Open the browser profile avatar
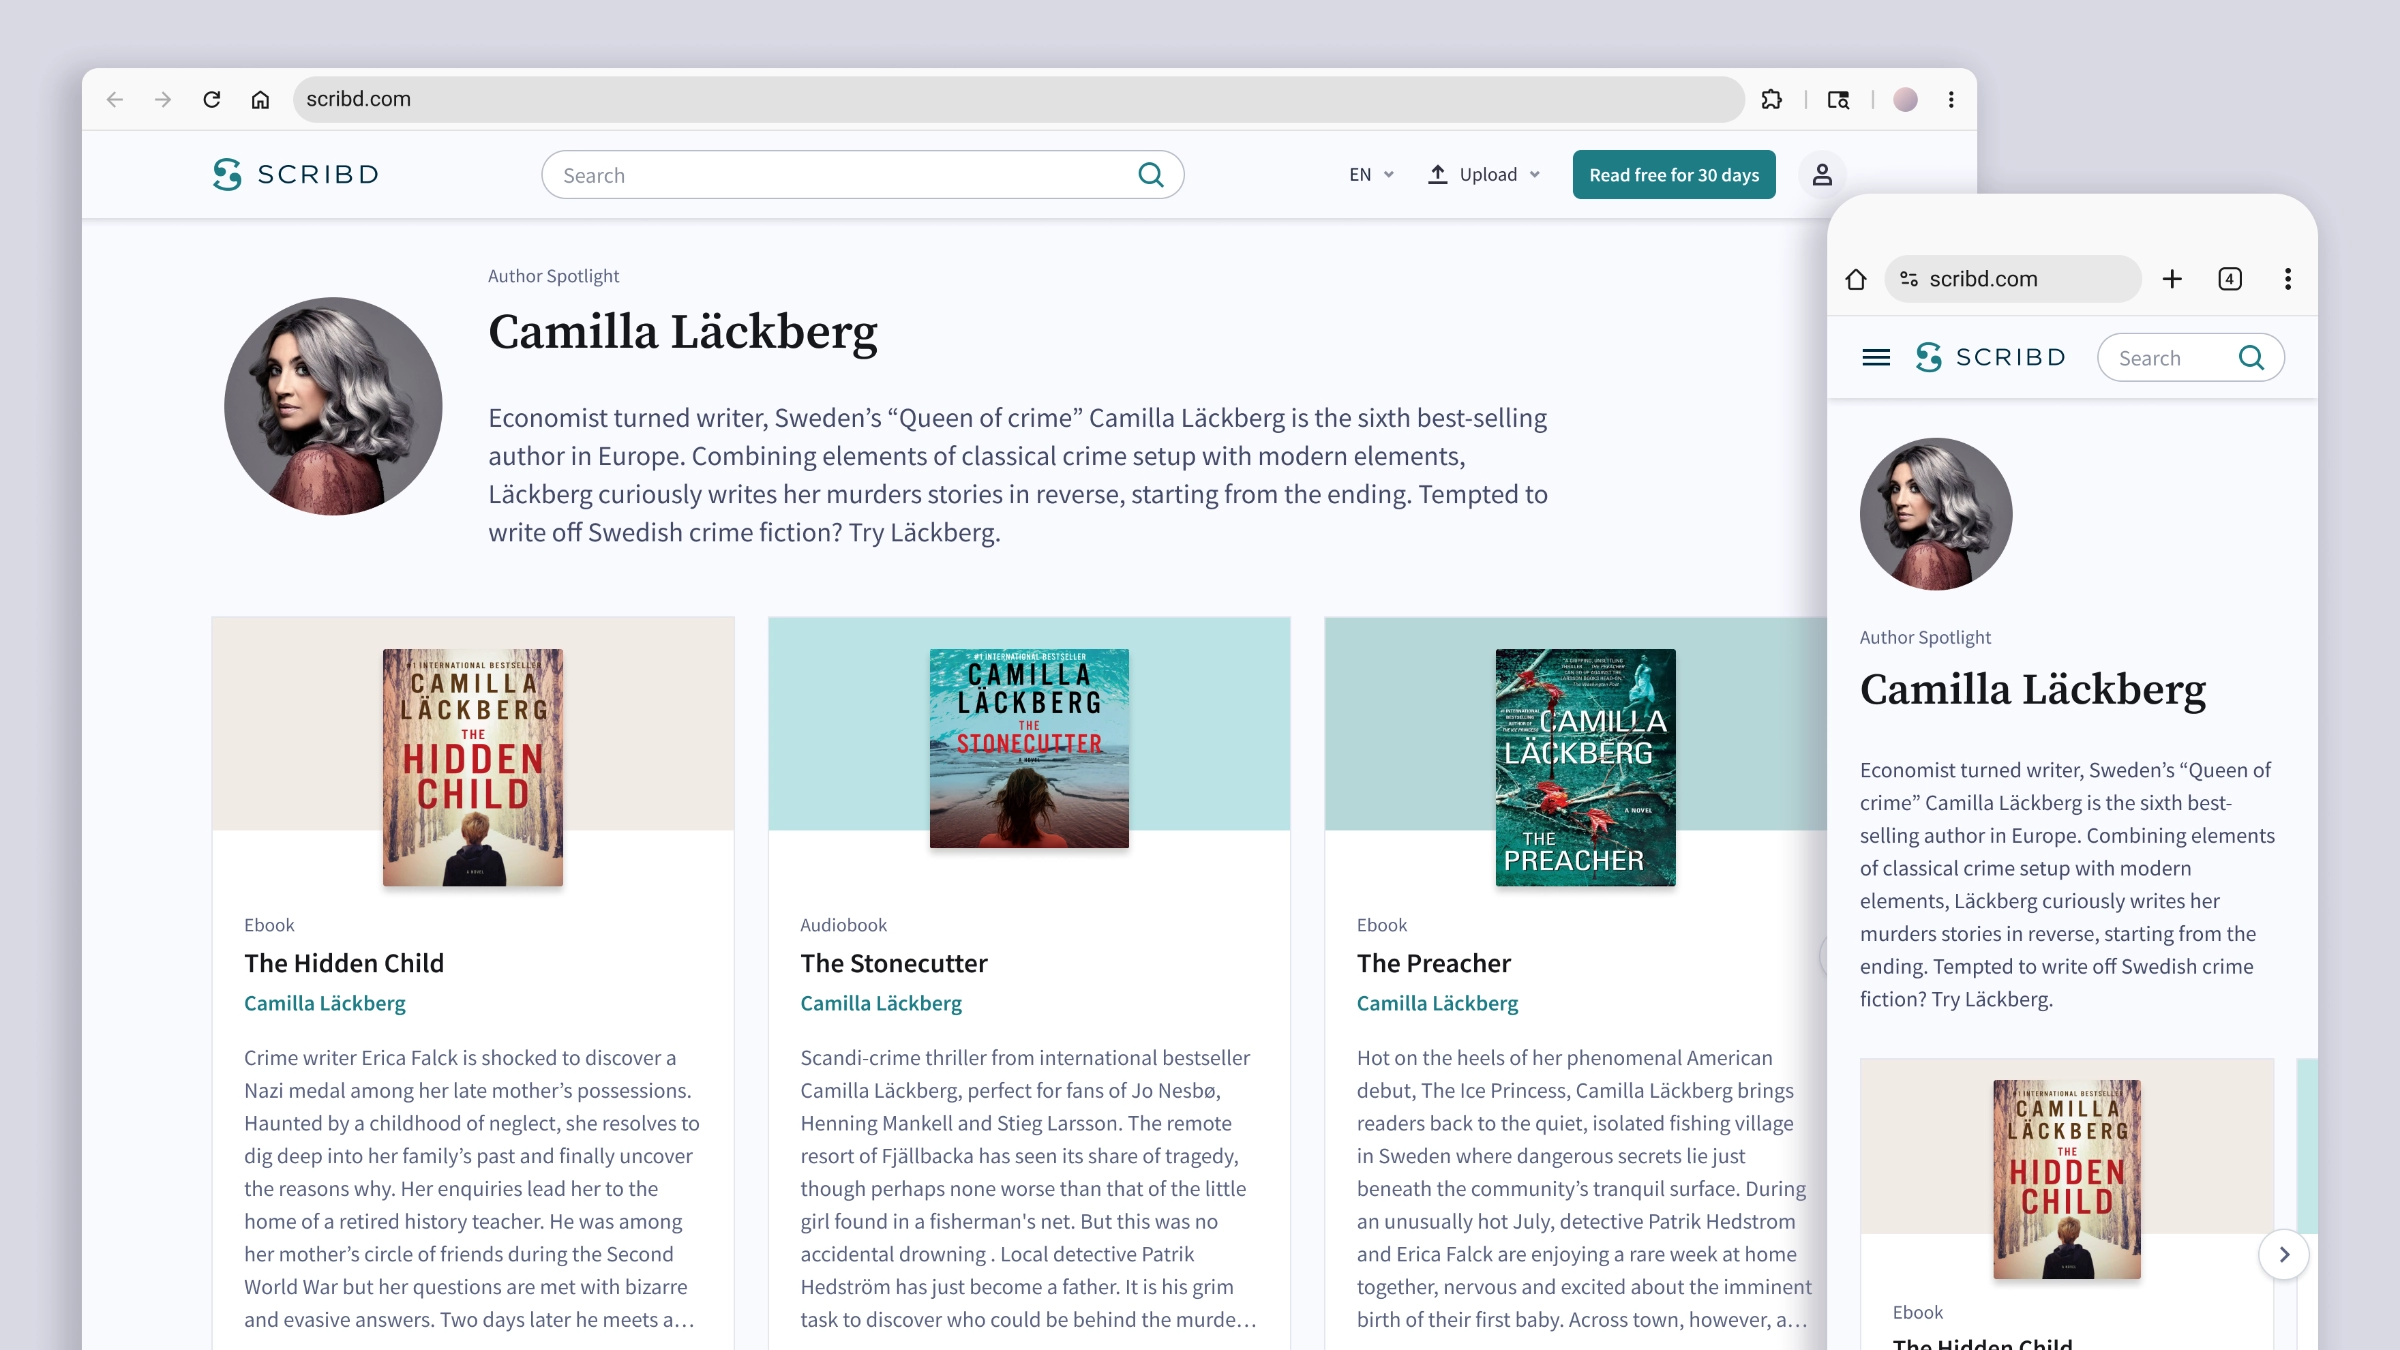This screenshot has width=2400, height=1350. 1905,99
